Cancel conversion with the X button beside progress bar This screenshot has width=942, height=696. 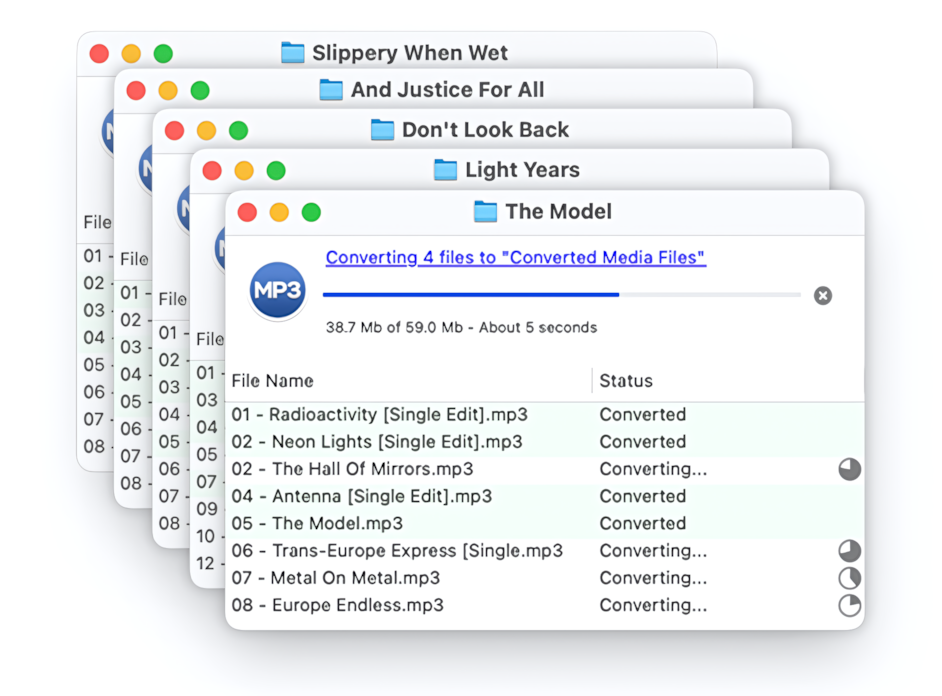coord(822,295)
